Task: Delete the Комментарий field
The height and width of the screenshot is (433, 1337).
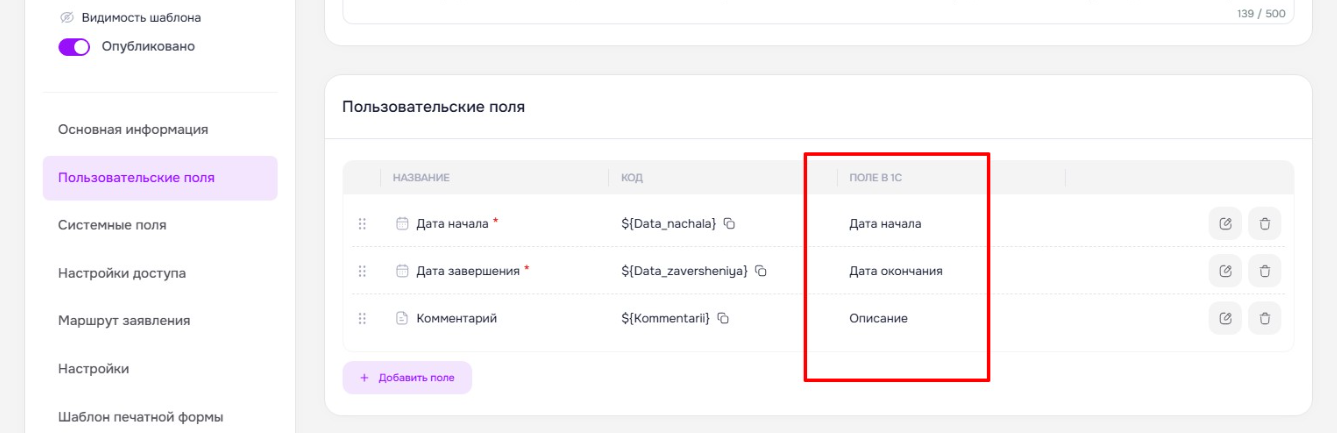Action: point(1264,318)
